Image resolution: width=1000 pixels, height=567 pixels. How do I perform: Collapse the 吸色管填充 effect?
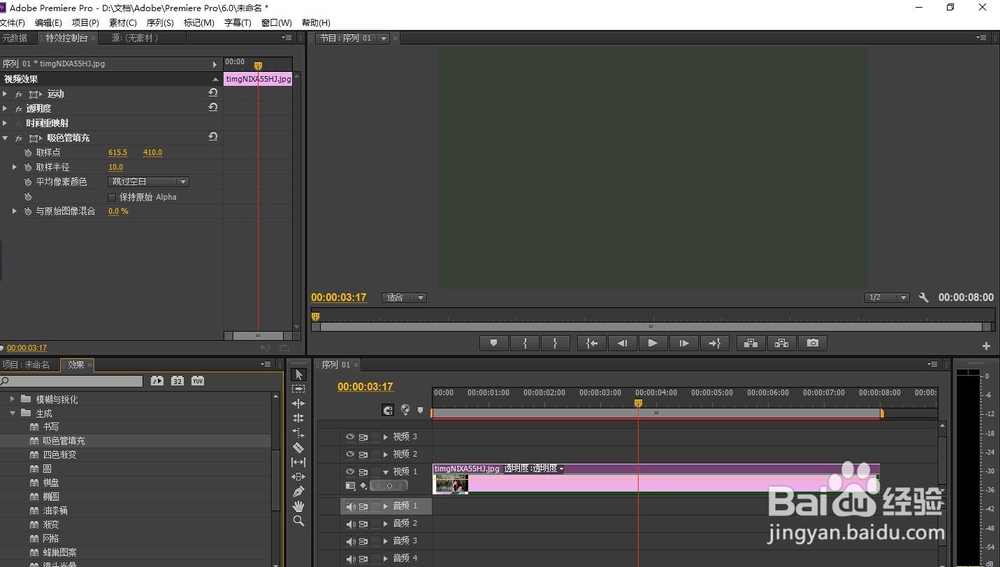pyautogui.click(x=6, y=138)
